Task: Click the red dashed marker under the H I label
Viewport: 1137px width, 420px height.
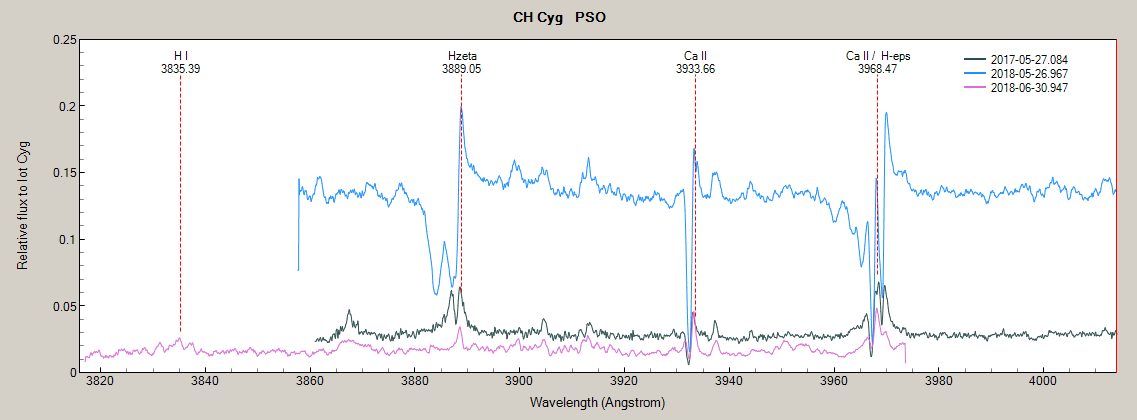Action: [x=181, y=203]
